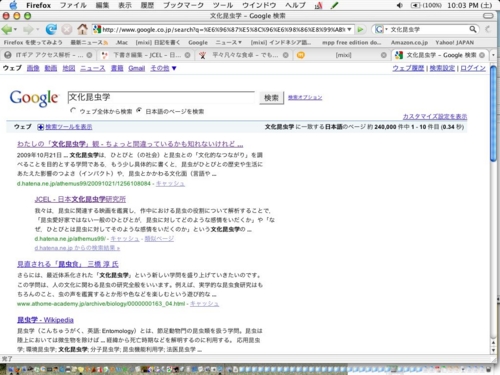Click the scrollbar down arrow
Screen dimensions: 500x375
tap(493, 350)
